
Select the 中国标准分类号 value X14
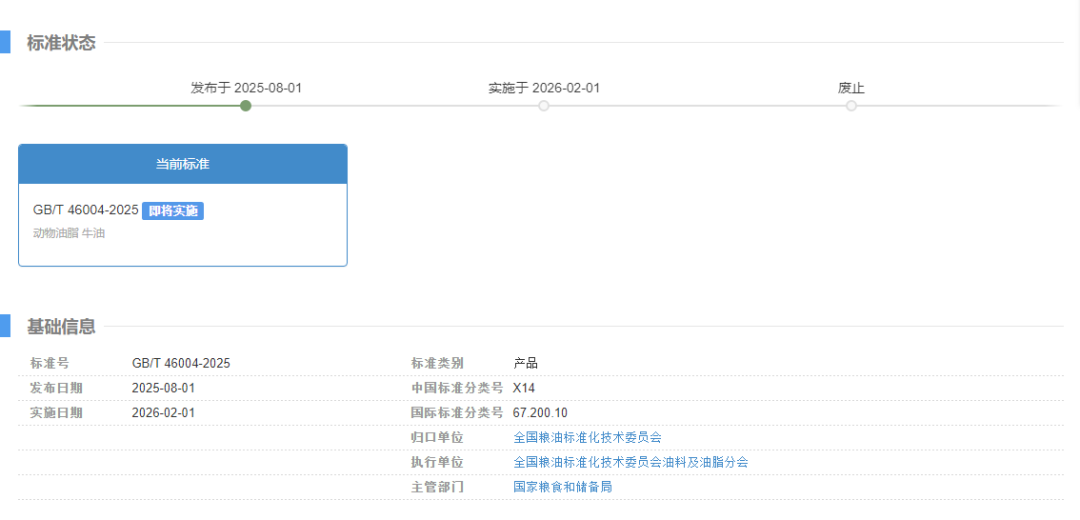coord(524,388)
